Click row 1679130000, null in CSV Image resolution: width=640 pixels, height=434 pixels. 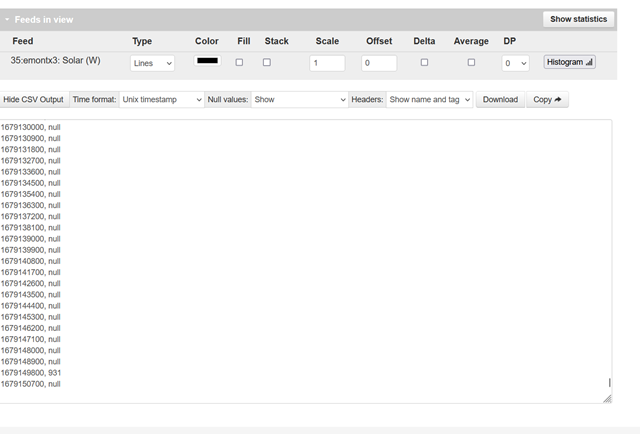pyautogui.click(x=31, y=127)
